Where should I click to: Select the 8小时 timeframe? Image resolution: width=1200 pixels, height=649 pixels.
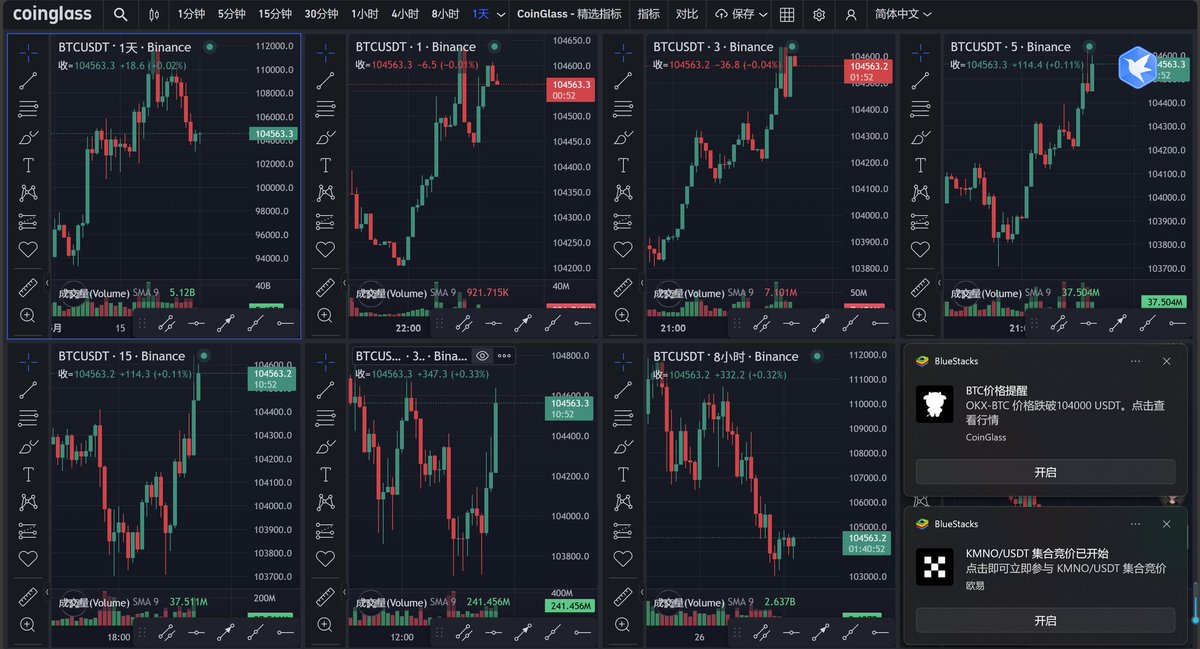[445, 15]
